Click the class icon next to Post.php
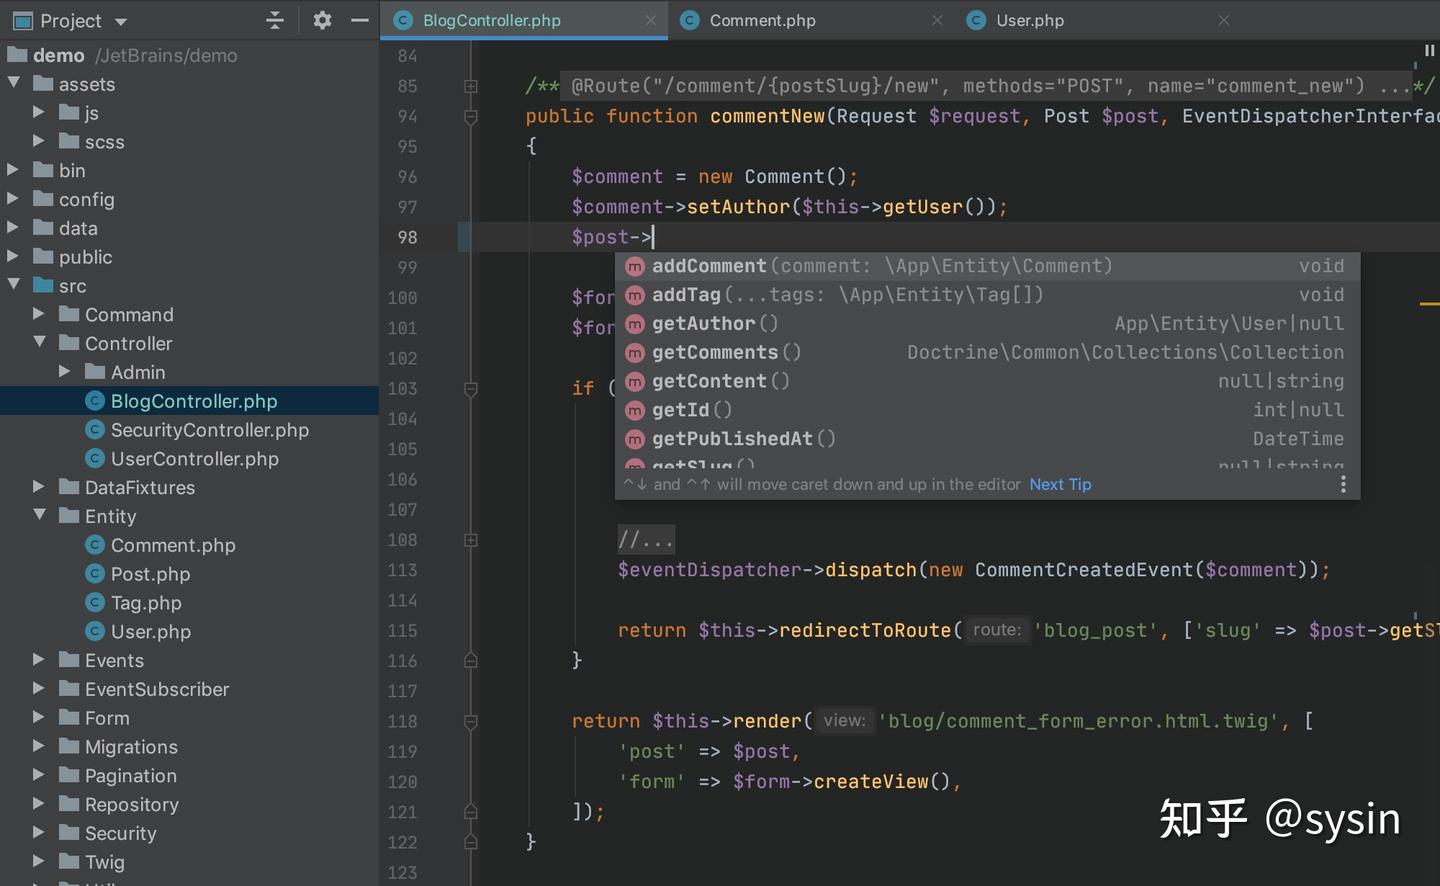 click(94, 574)
